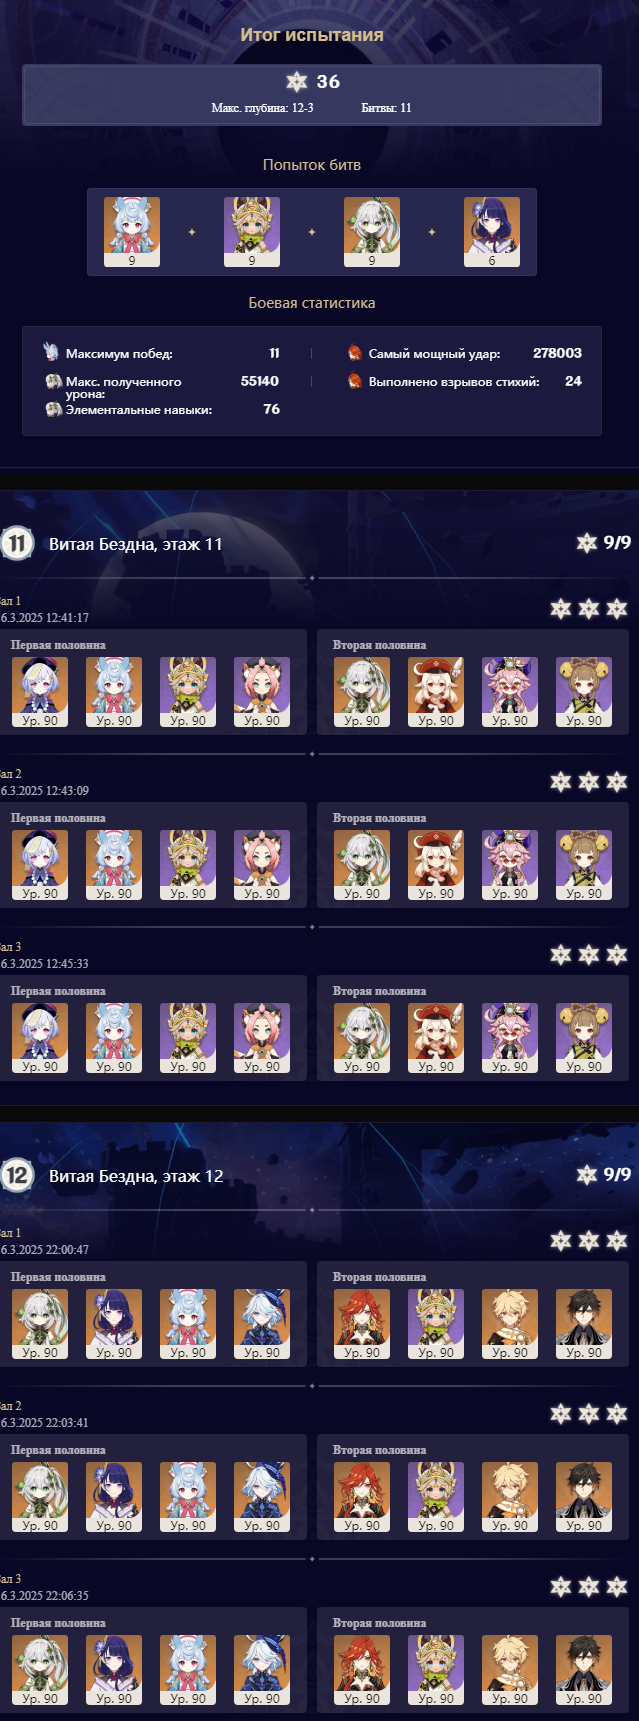Click the Итог испытания summary panel
Image resolution: width=639 pixels, height=1721 pixels.
(312, 95)
